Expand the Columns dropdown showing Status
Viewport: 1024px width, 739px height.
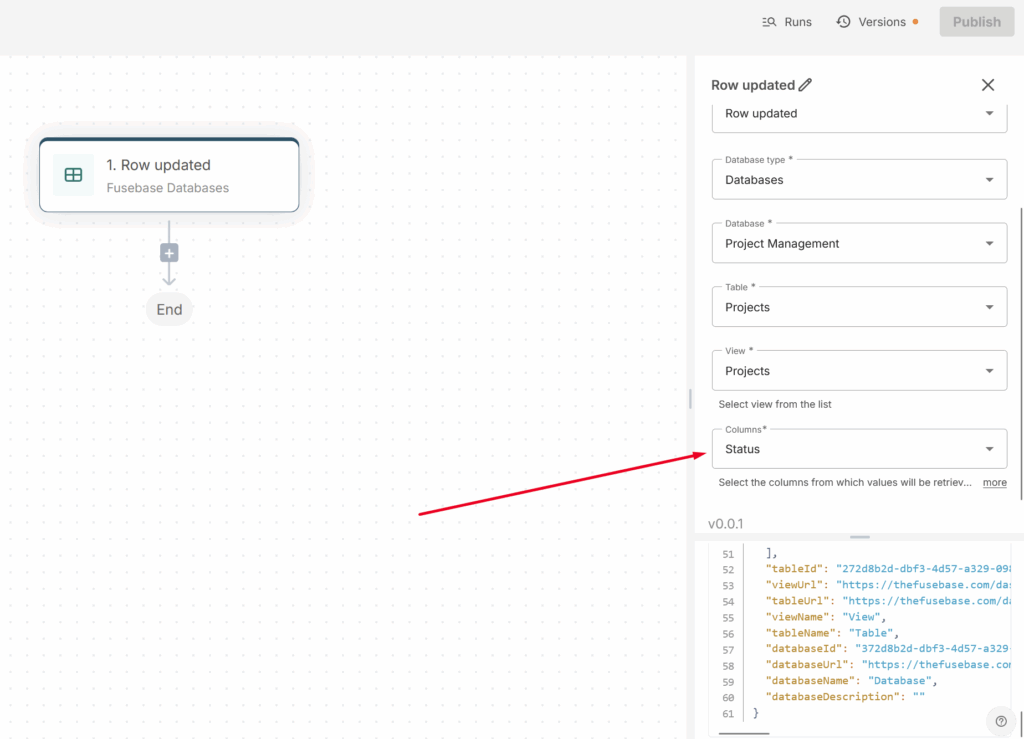(859, 449)
